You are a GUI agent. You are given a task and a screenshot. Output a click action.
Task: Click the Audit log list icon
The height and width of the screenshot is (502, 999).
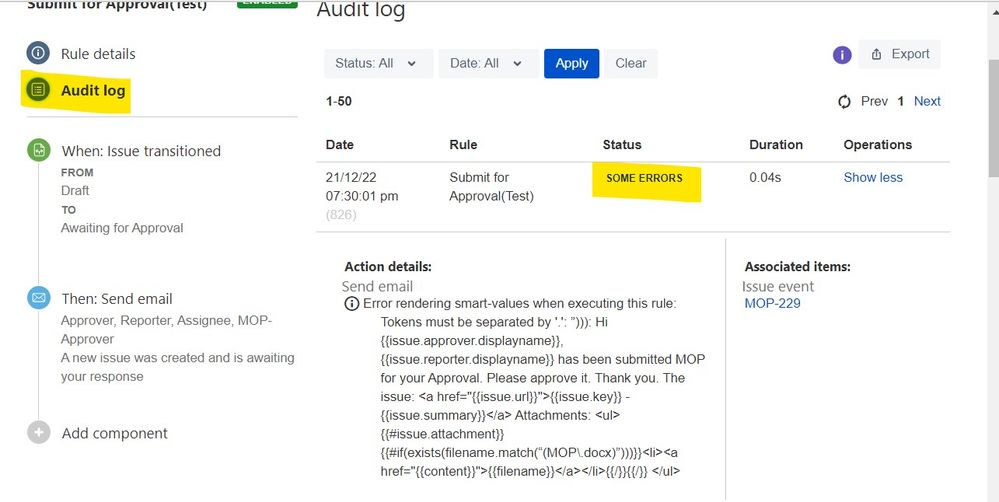(x=38, y=90)
